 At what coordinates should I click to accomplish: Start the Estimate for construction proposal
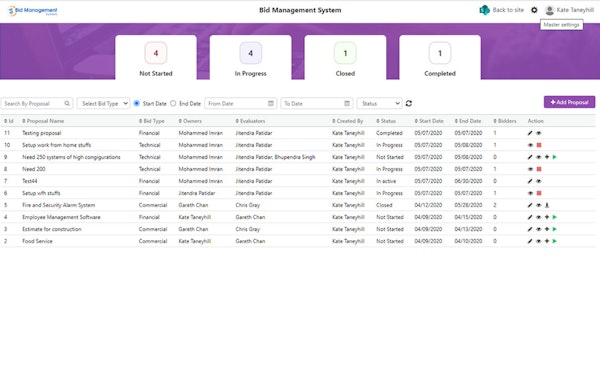pos(555,229)
